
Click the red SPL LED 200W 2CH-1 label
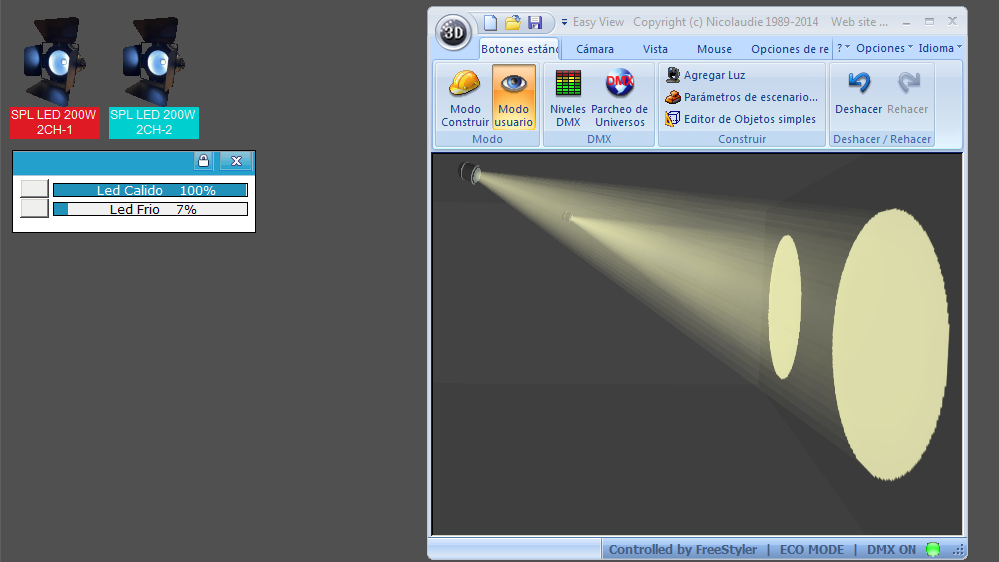55,122
